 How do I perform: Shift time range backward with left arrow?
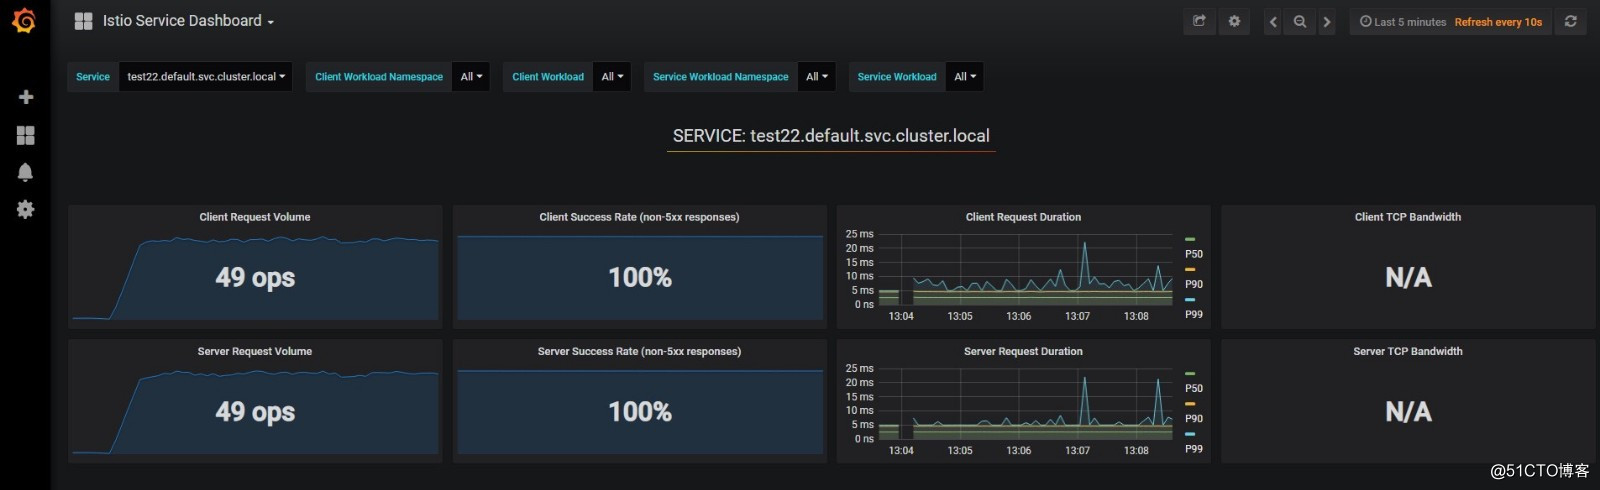[1273, 22]
